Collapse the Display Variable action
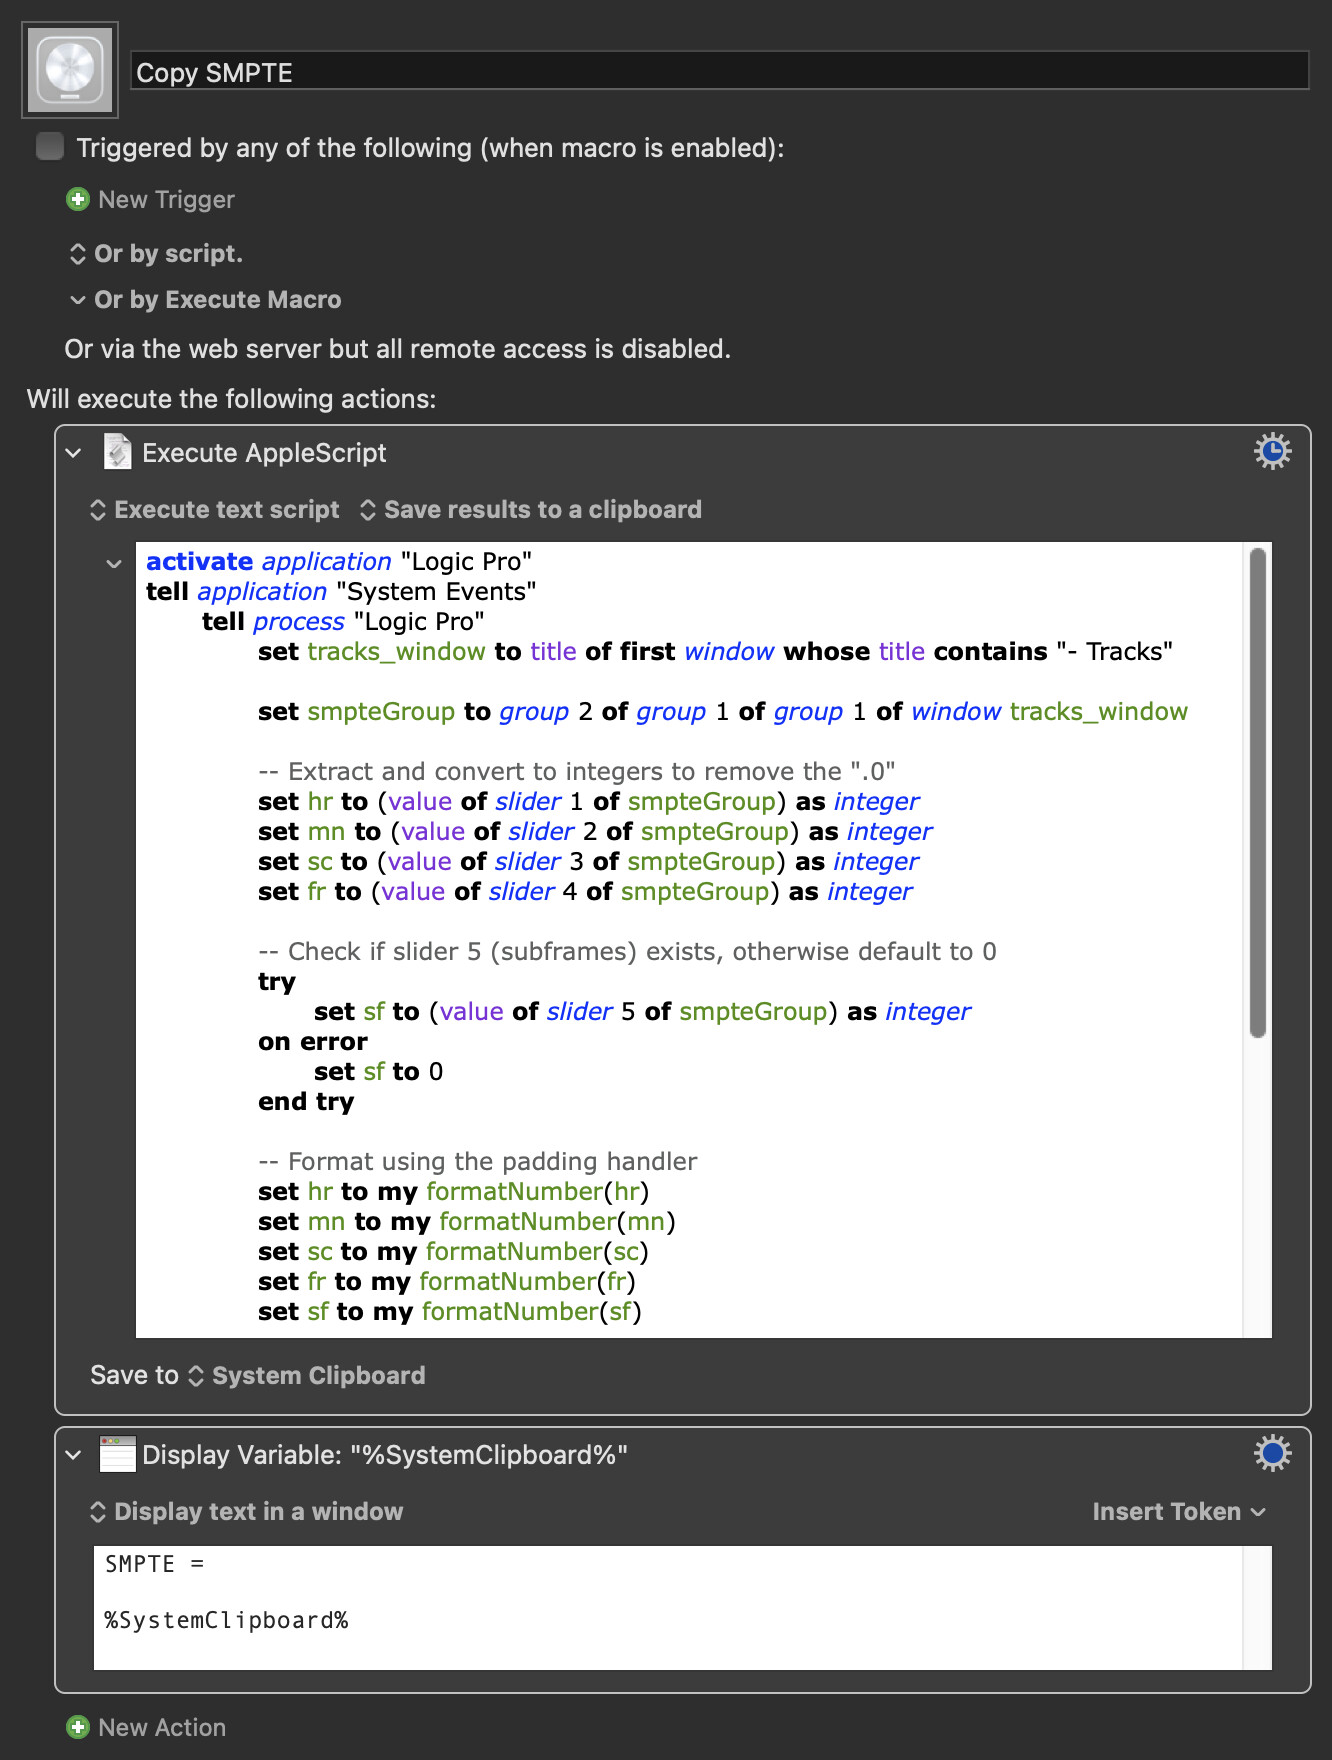This screenshot has width=1332, height=1760. pos(74,1455)
